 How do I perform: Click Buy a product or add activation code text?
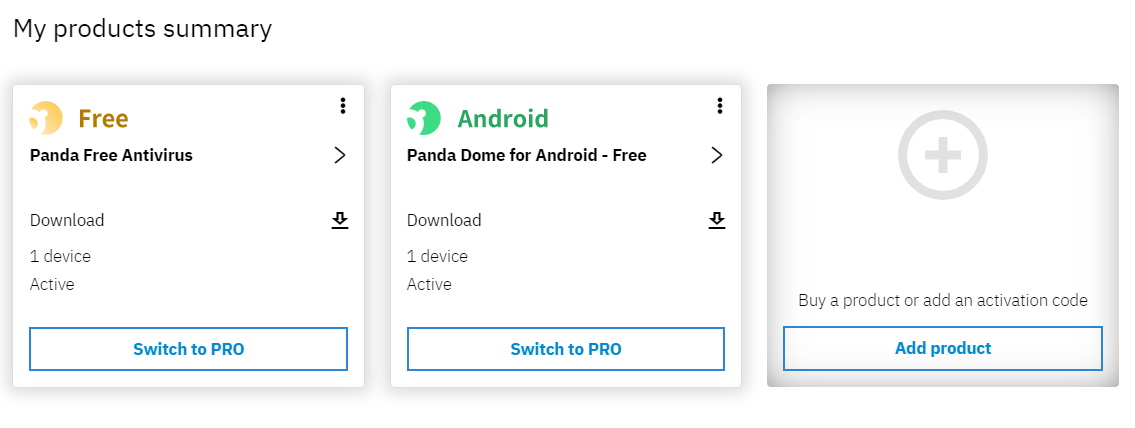click(942, 300)
